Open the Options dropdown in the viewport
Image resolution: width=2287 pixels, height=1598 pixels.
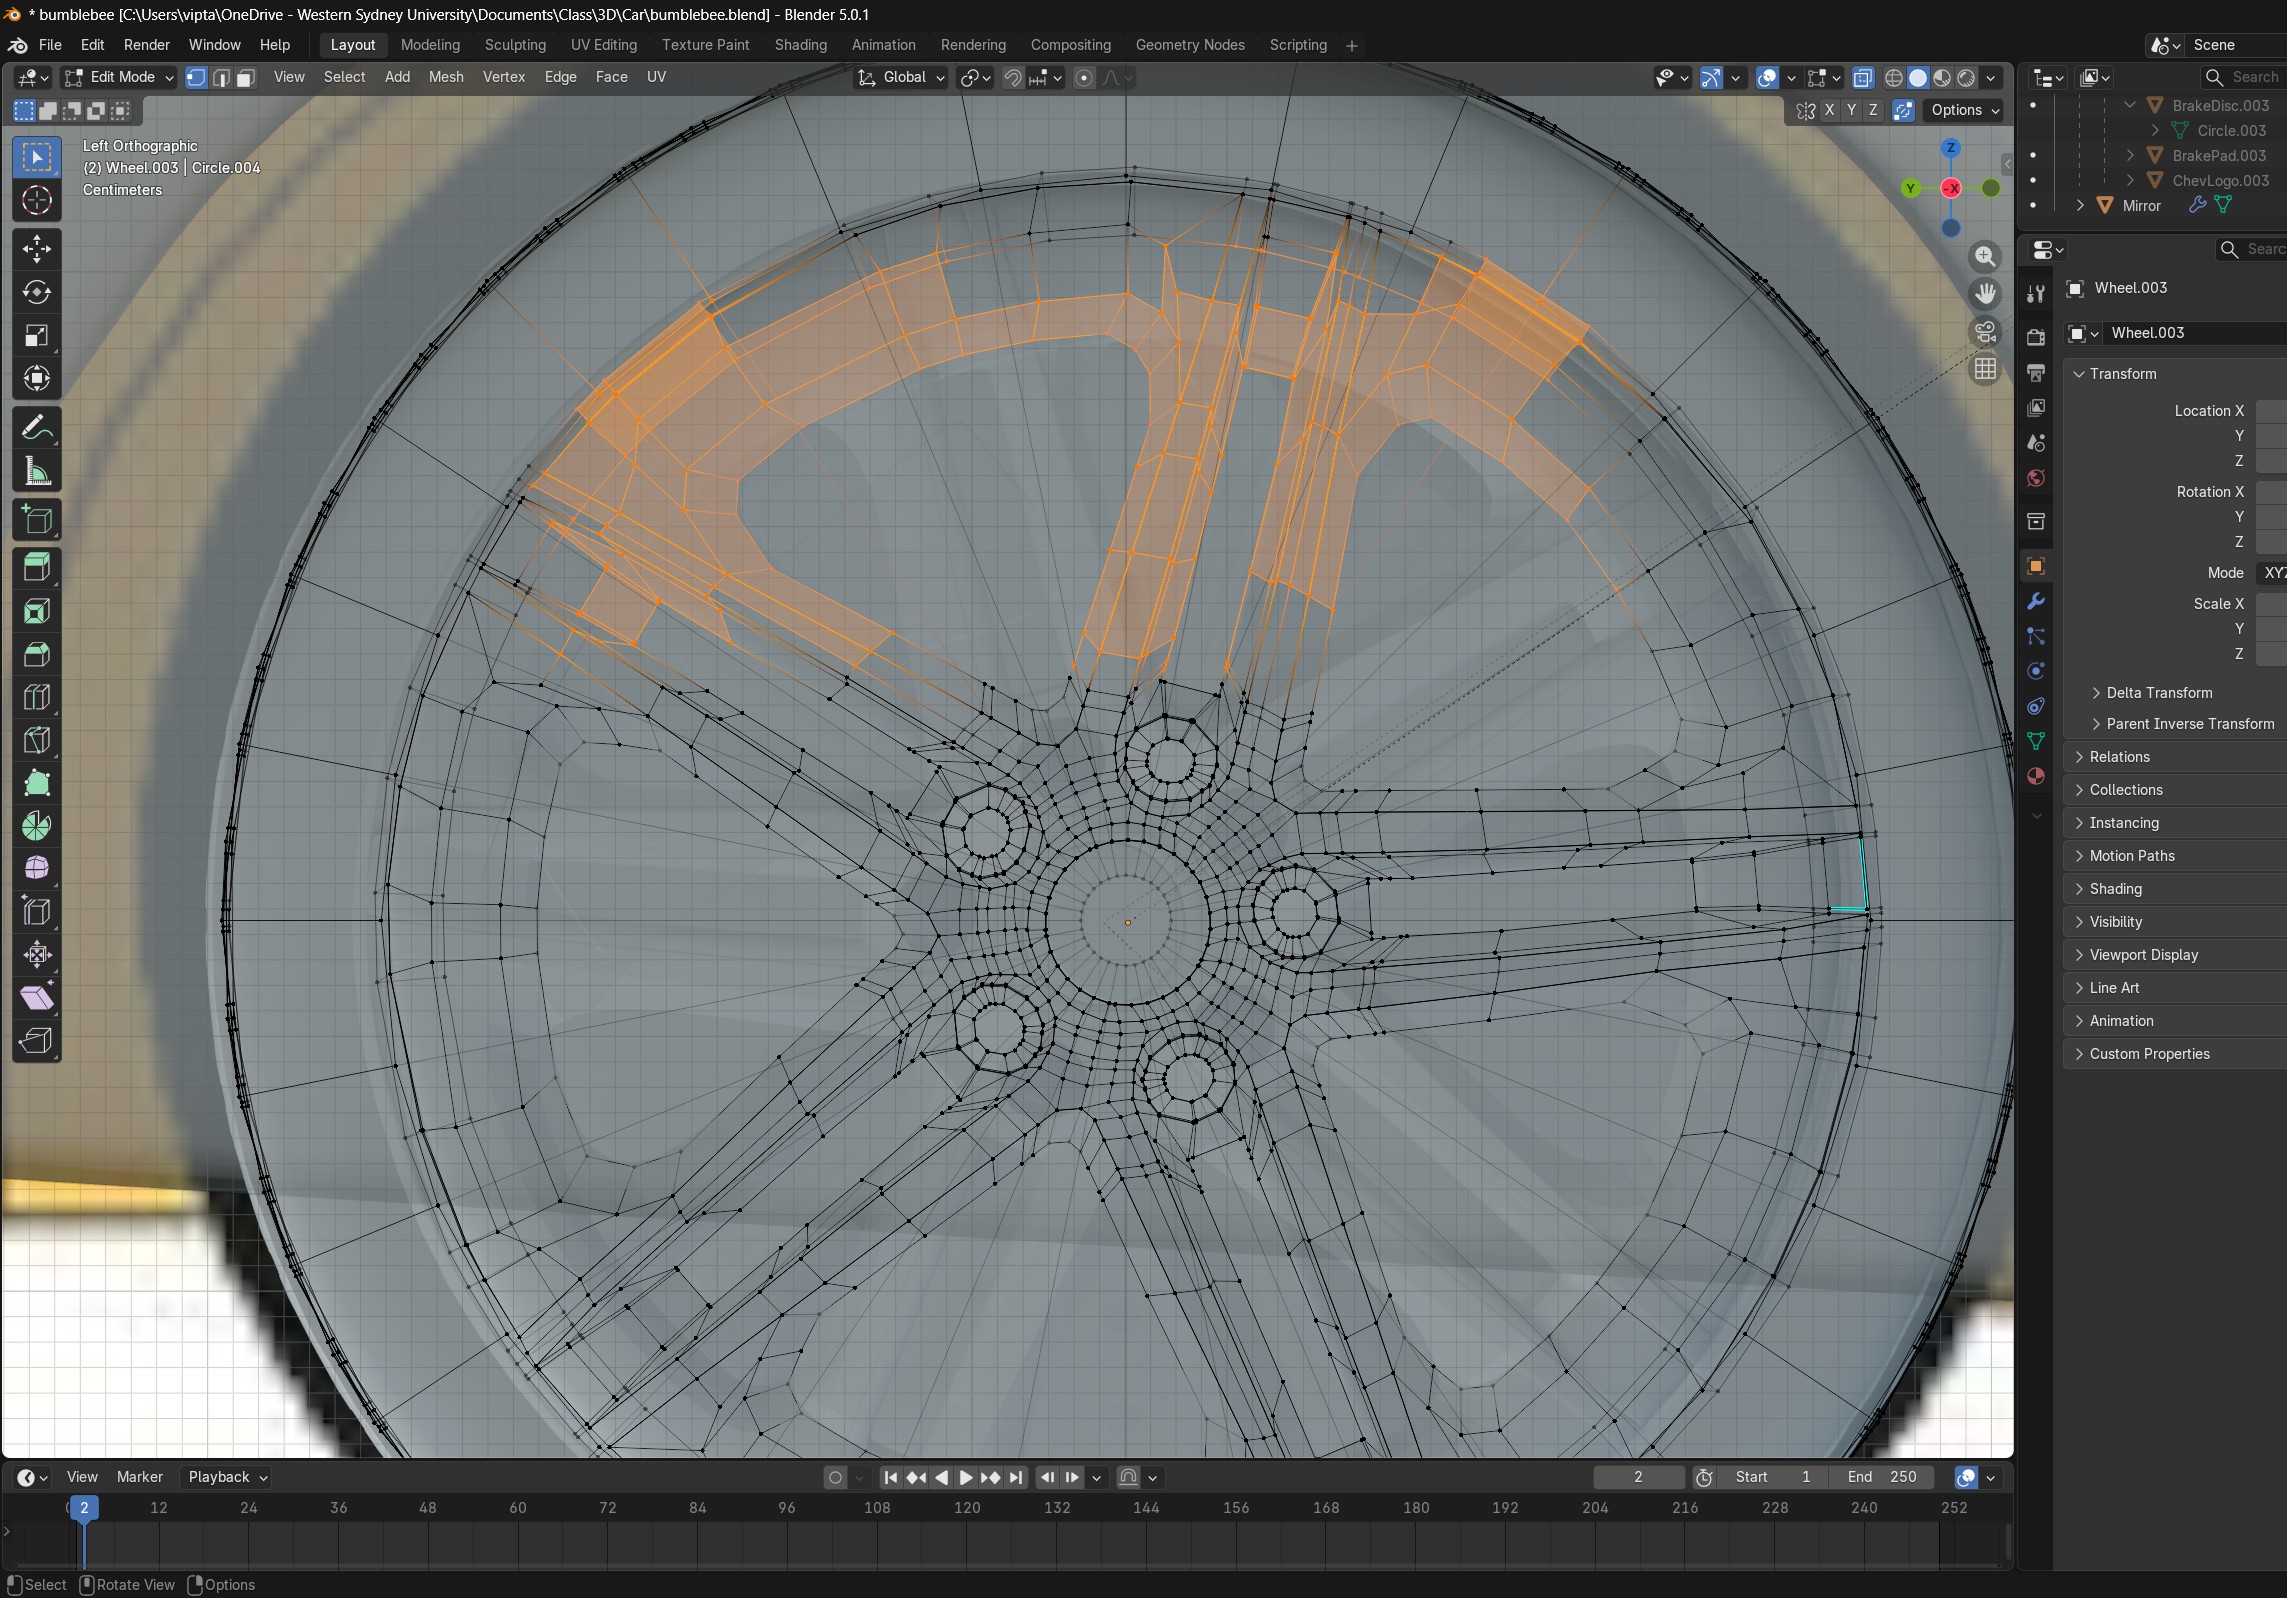pos(1964,110)
